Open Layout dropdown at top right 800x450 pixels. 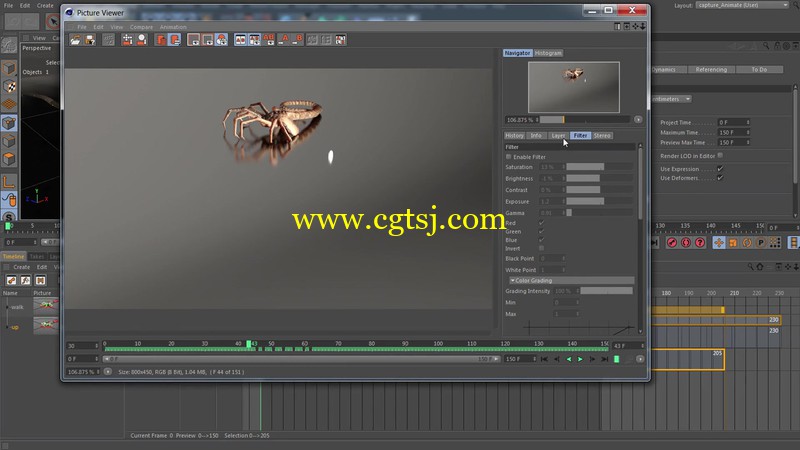(742, 5)
